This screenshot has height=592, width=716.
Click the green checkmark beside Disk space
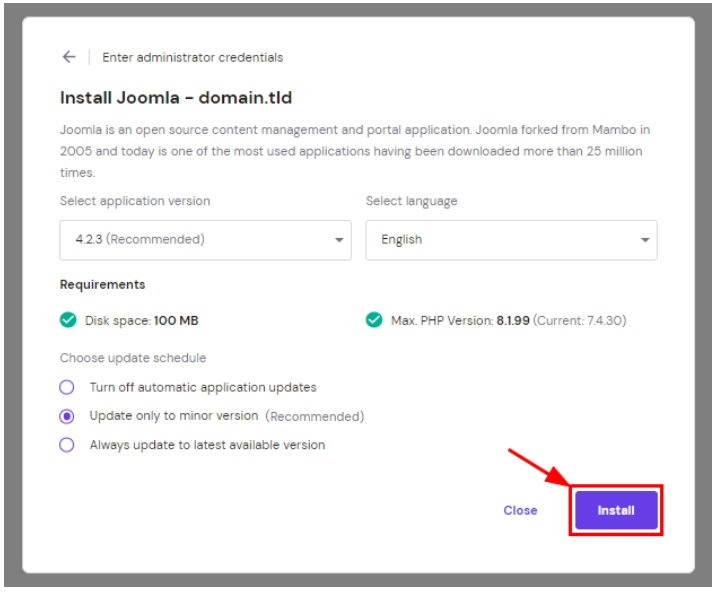[68, 320]
